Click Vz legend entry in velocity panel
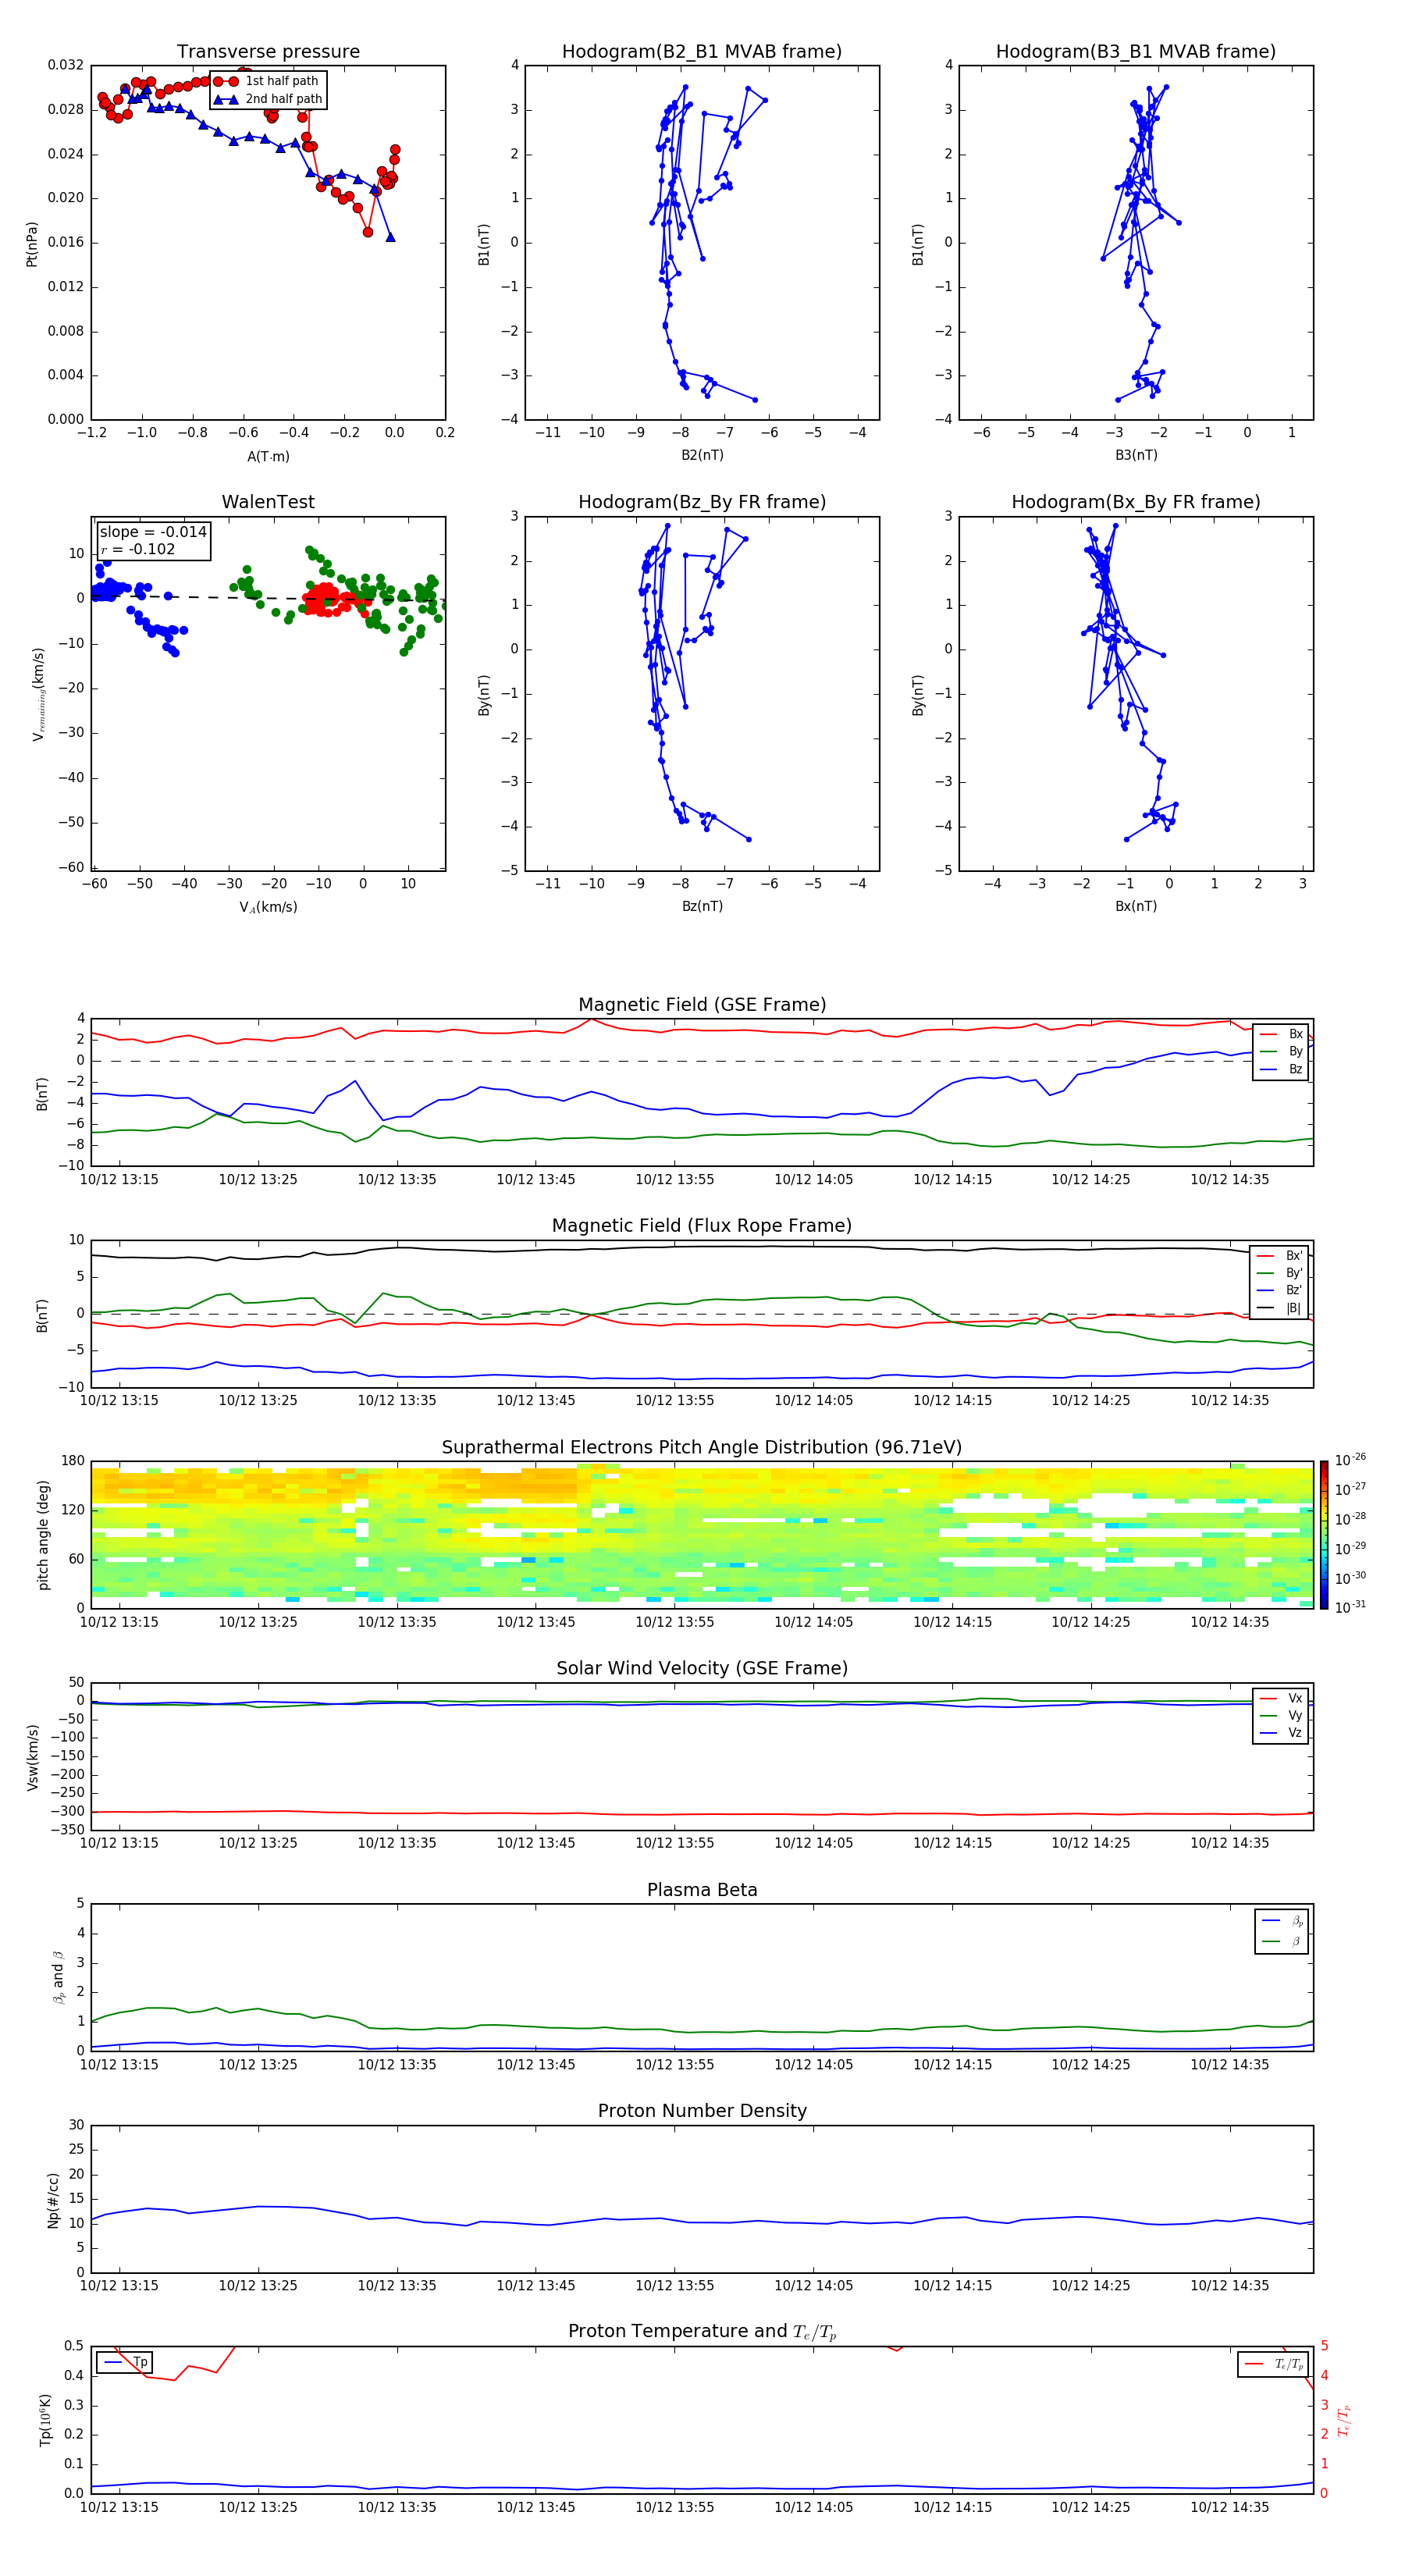Image resolution: width=1405 pixels, height=2576 pixels. coord(1281,1732)
